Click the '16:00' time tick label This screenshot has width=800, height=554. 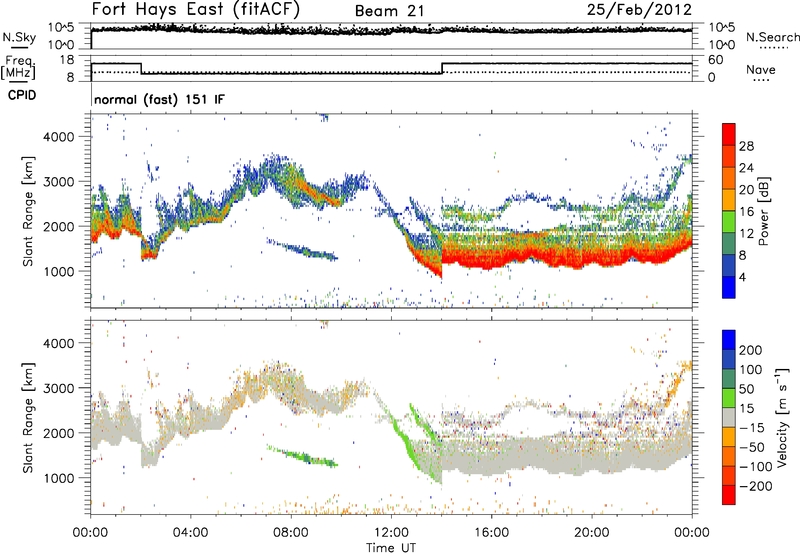click(491, 533)
